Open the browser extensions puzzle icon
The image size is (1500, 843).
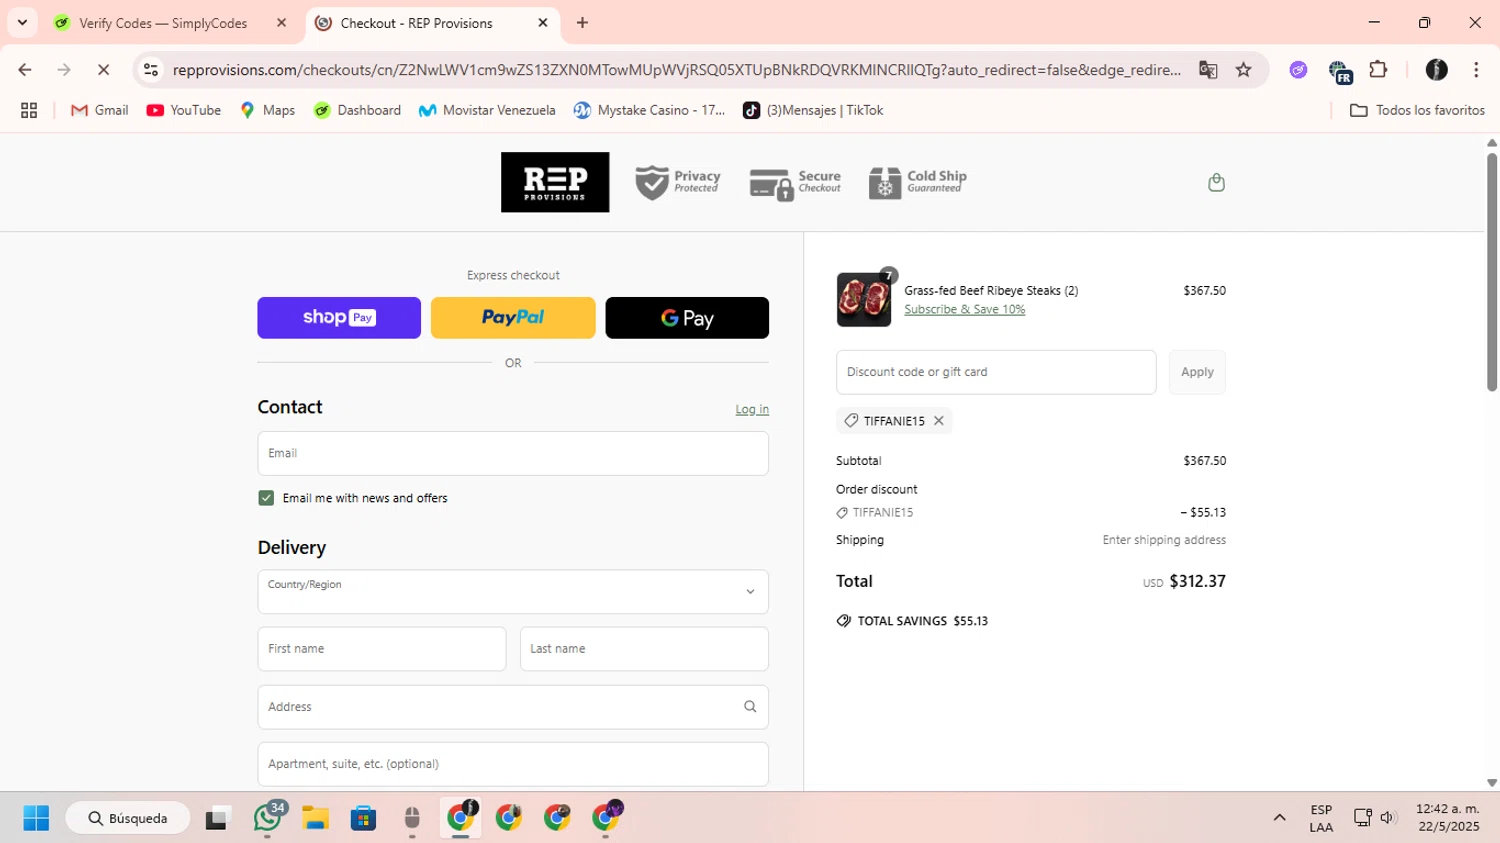pos(1378,70)
